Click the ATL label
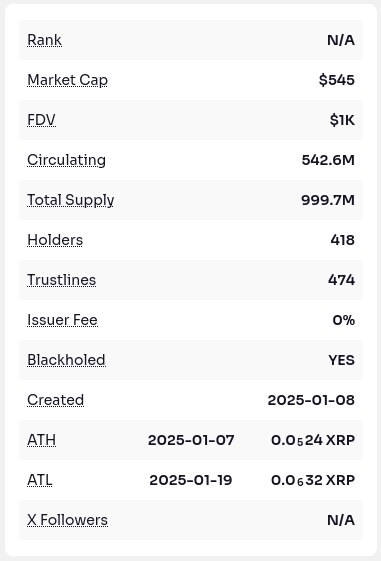The width and height of the screenshot is (381, 561). pos(40,480)
